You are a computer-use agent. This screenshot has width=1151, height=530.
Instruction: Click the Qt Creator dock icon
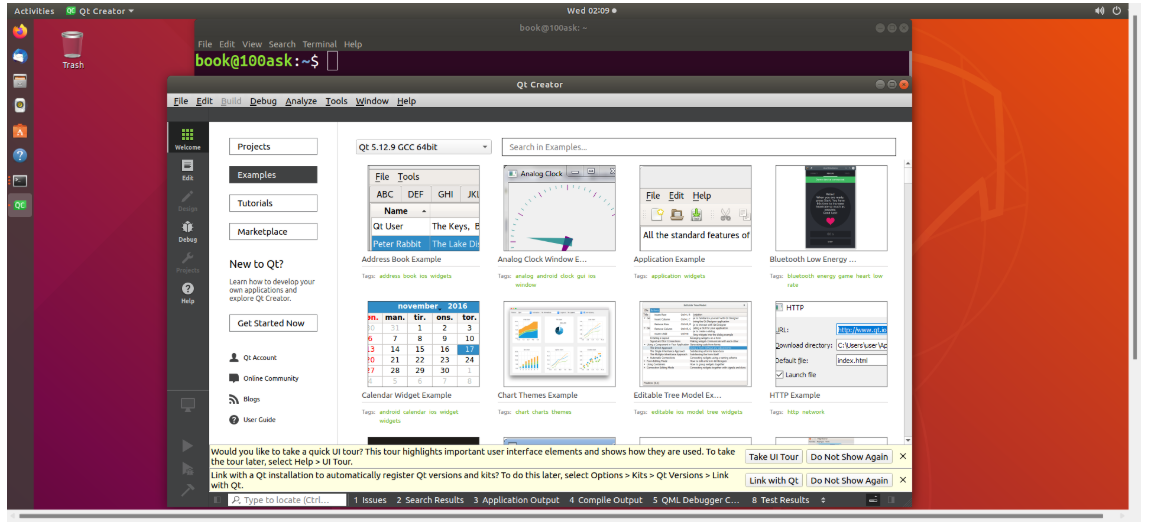click(20, 205)
